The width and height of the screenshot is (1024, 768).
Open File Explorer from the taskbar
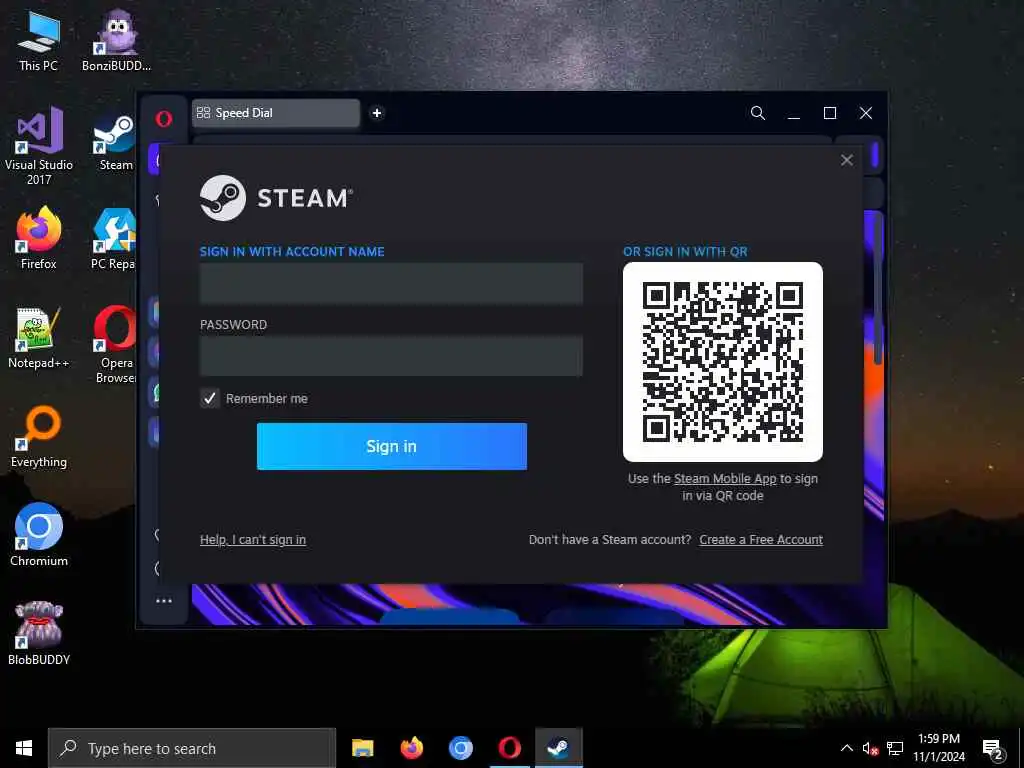362,748
